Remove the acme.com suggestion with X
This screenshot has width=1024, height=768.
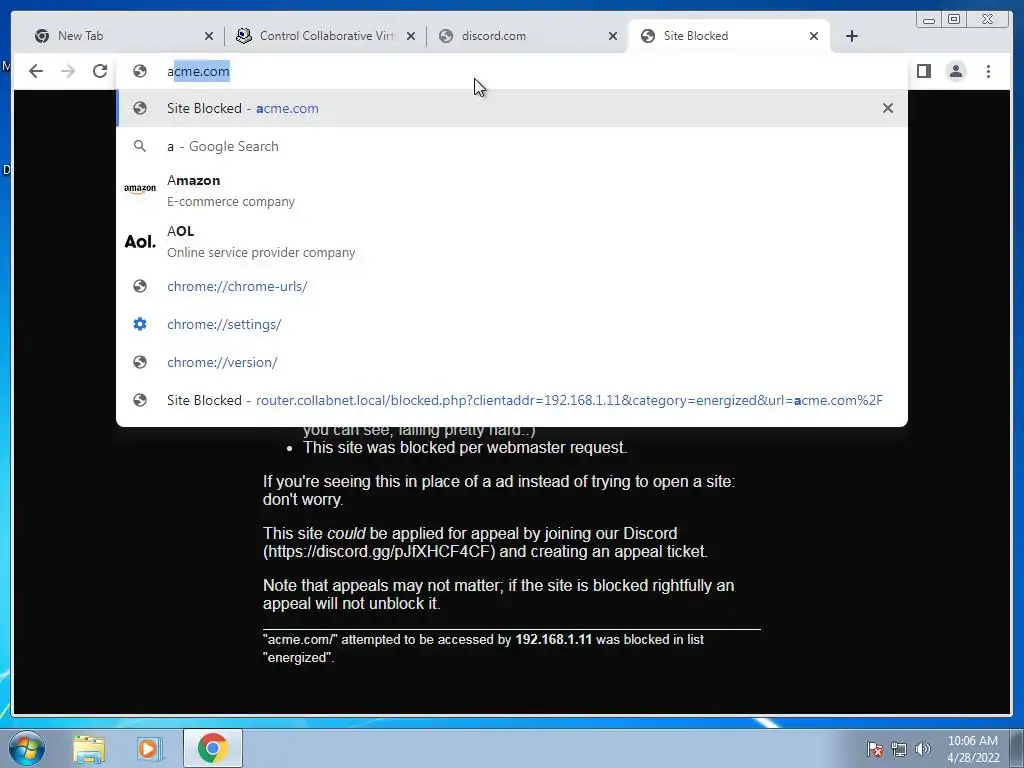(888, 108)
